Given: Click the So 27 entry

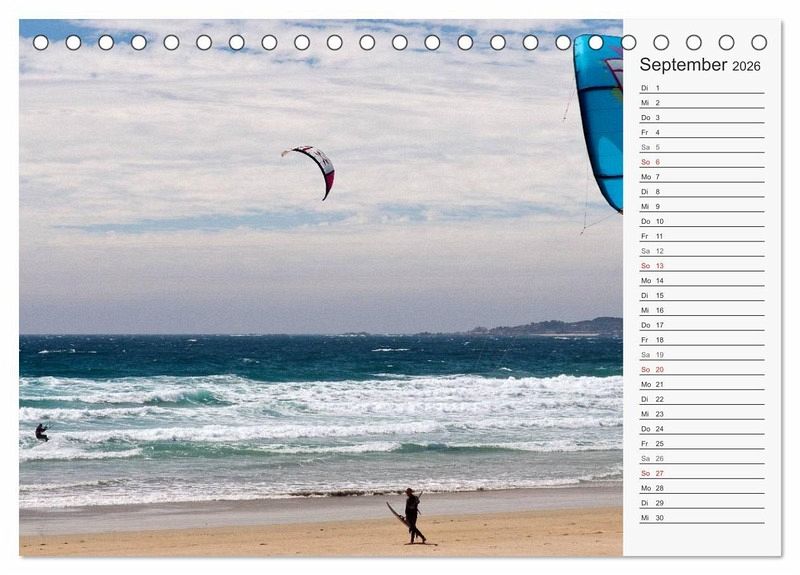Looking at the screenshot, I should coord(701,473).
